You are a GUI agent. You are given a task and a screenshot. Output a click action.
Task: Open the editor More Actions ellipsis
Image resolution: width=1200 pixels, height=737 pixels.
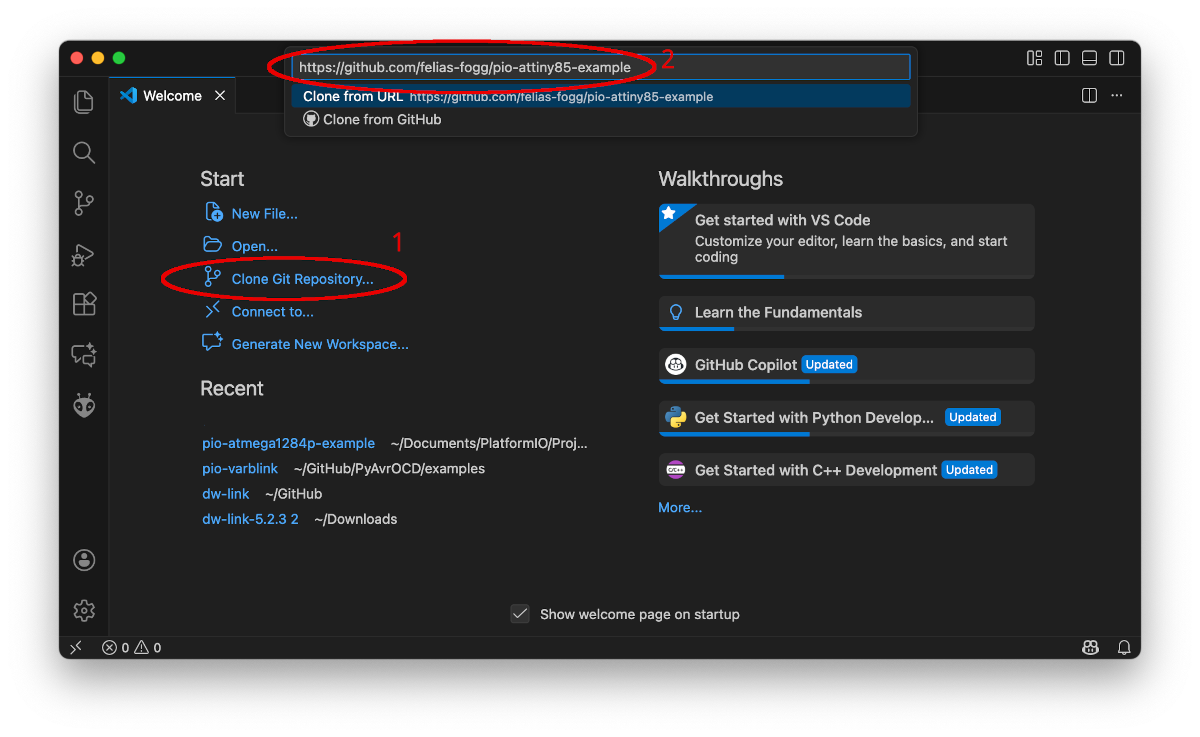click(1117, 95)
